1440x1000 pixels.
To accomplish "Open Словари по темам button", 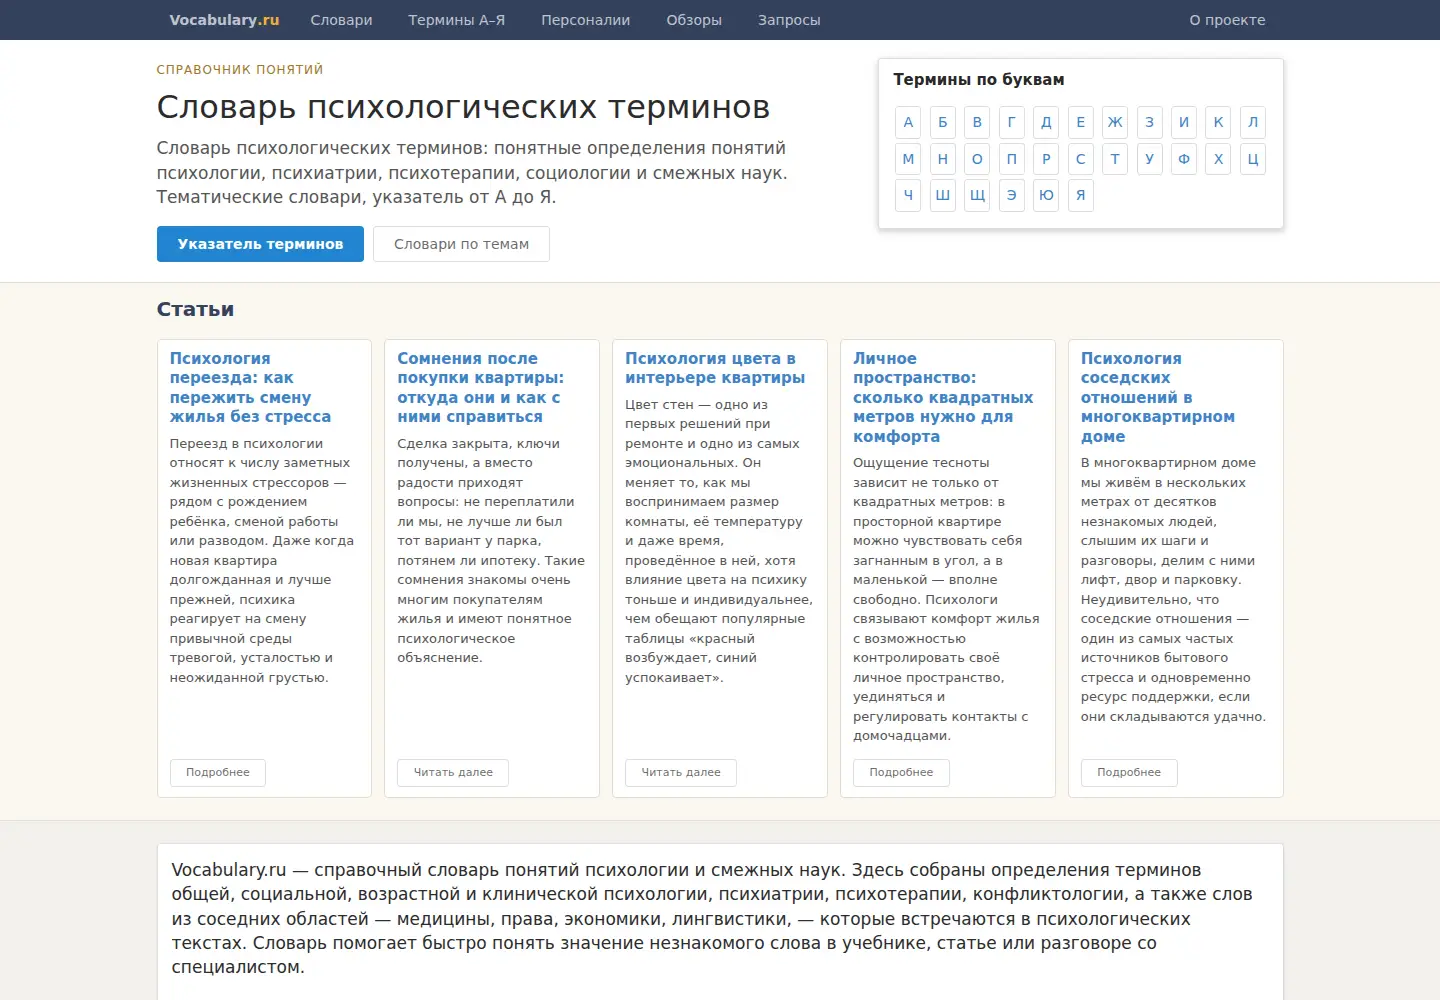I will [461, 244].
